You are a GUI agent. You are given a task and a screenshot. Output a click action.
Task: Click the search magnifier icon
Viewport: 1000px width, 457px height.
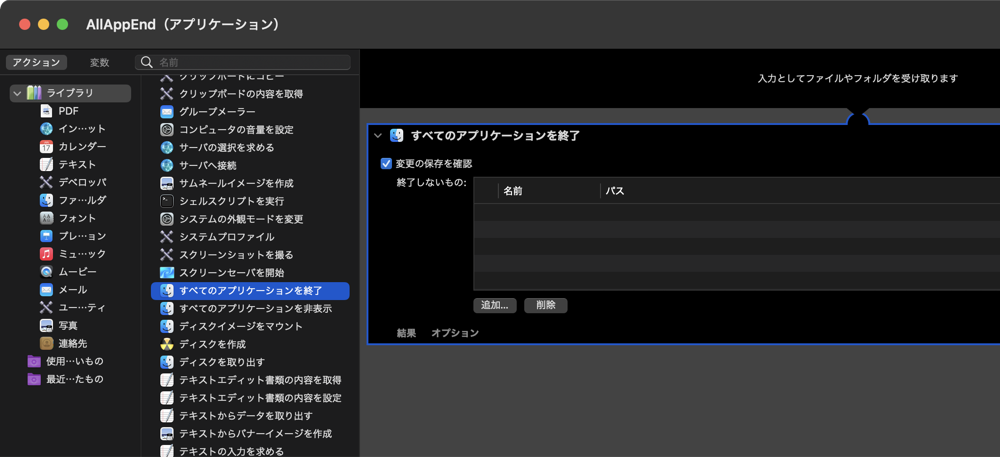pyautogui.click(x=147, y=62)
